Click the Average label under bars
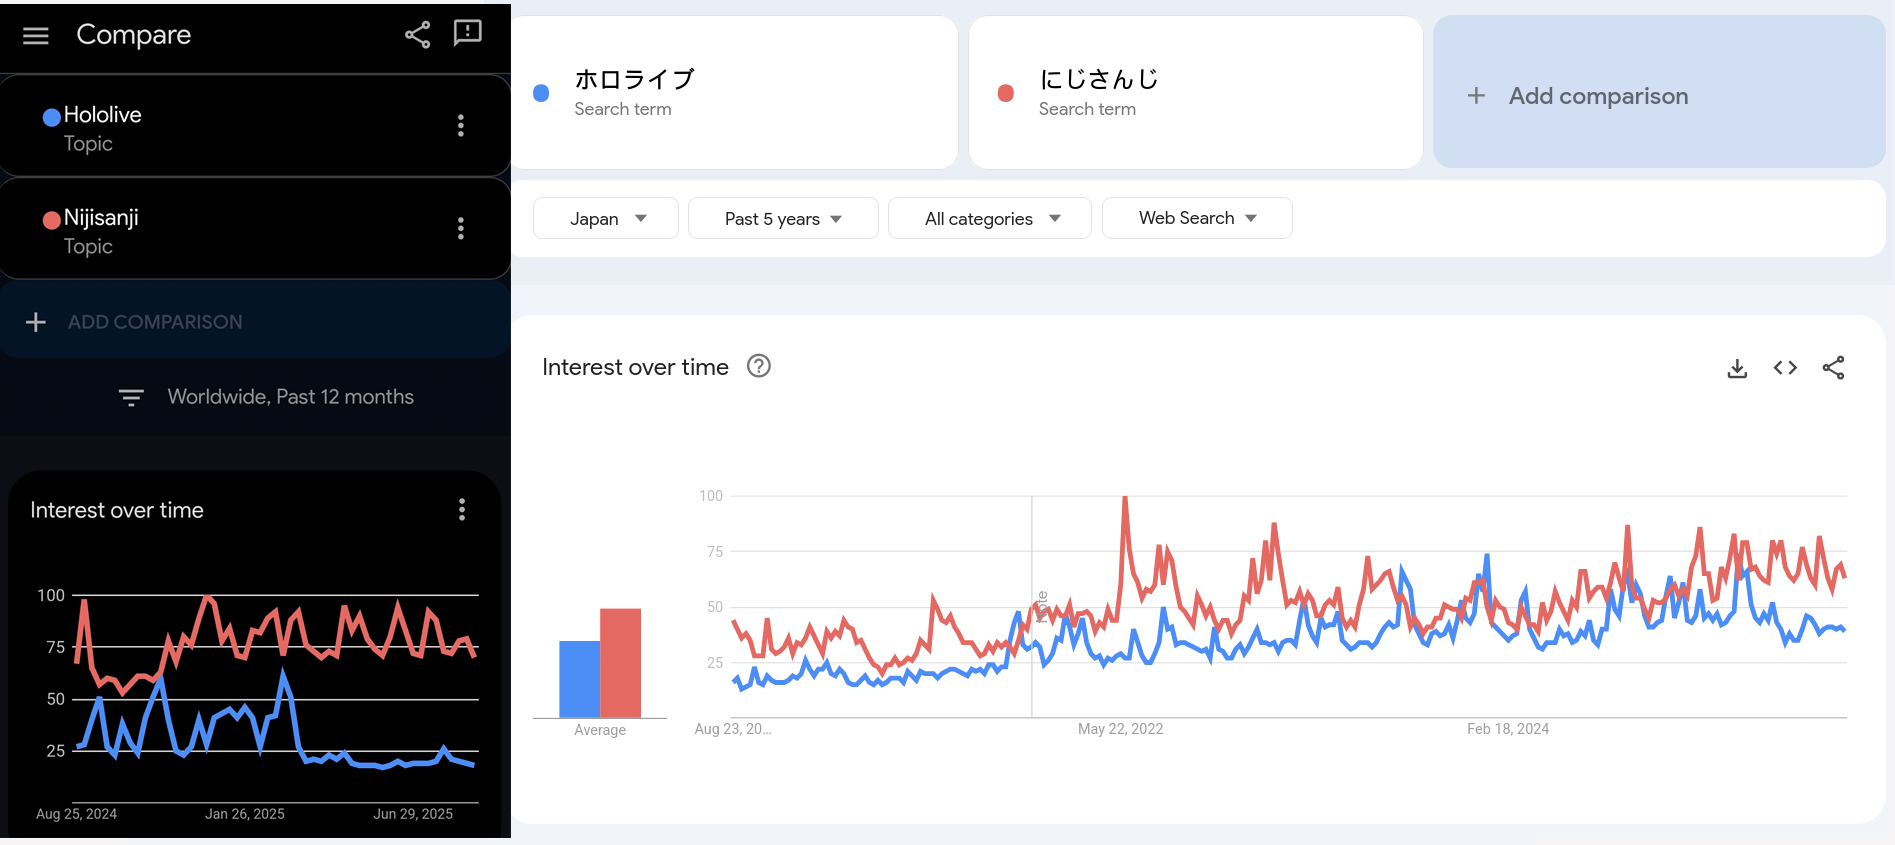 point(600,730)
